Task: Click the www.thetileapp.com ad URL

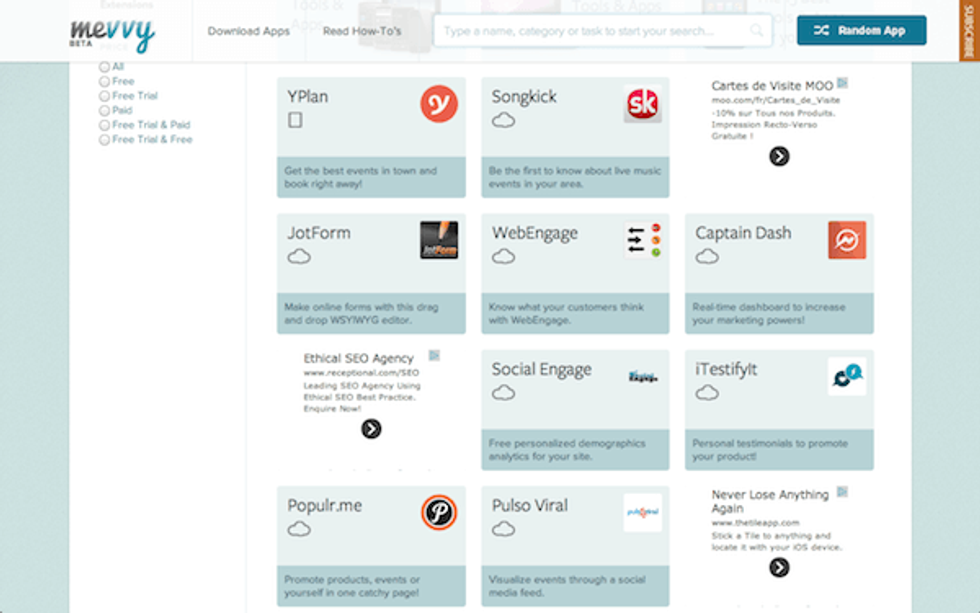Action: pyautogui.click(x=755, y=522)
